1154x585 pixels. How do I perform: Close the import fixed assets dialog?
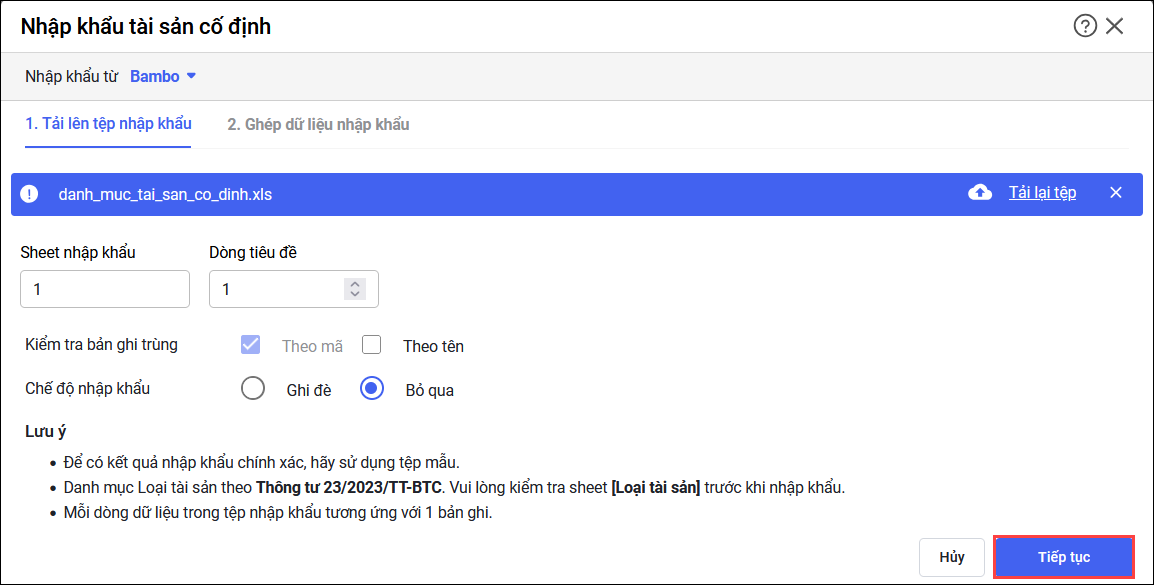click(1115, 26)
